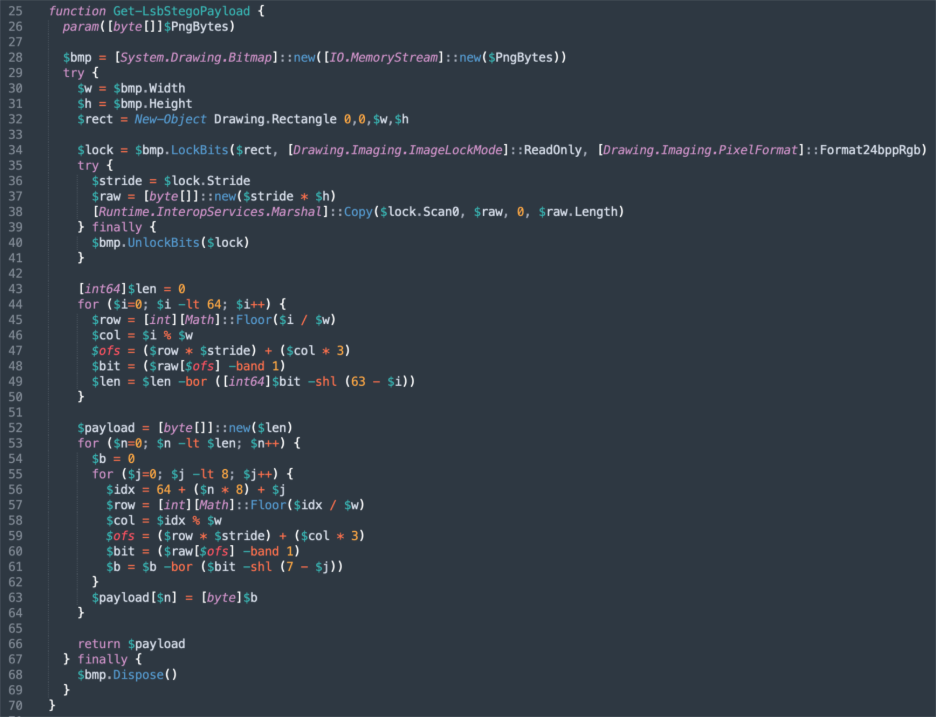Click the return $payload statement
This screenshot has height=717, width=936.
coord(131,644)
